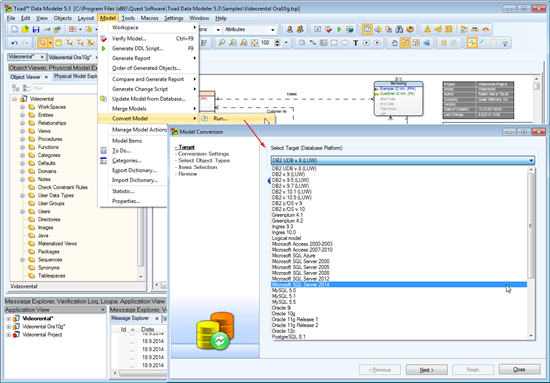This screenshot has height=383, width=550.
Task: Open the selection tool dropdown arrow
Action: click(x=51, y=43)
